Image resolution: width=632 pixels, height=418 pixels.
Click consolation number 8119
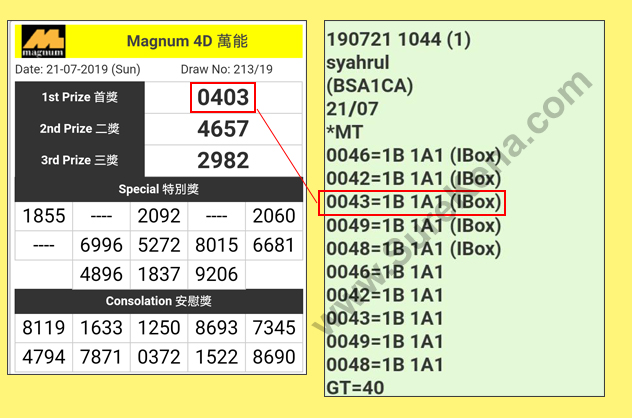click(44, 328)
